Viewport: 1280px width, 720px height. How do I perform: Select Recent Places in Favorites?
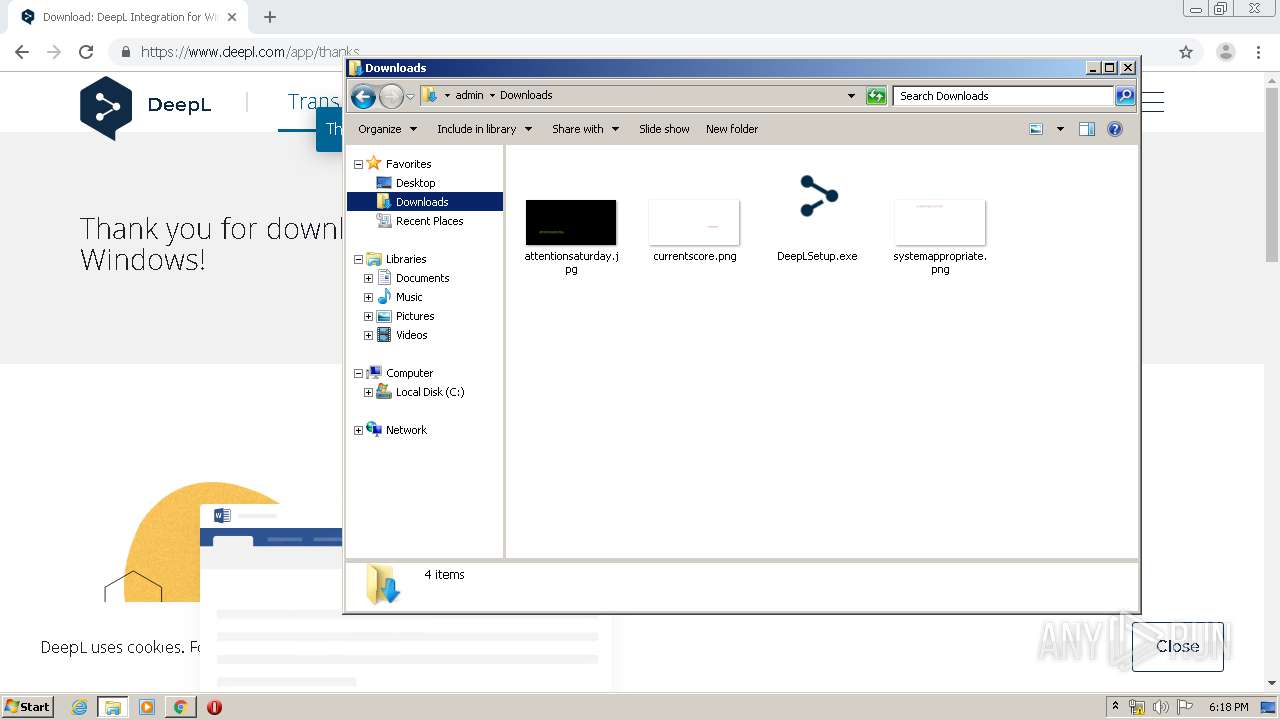tap(429, 221)
